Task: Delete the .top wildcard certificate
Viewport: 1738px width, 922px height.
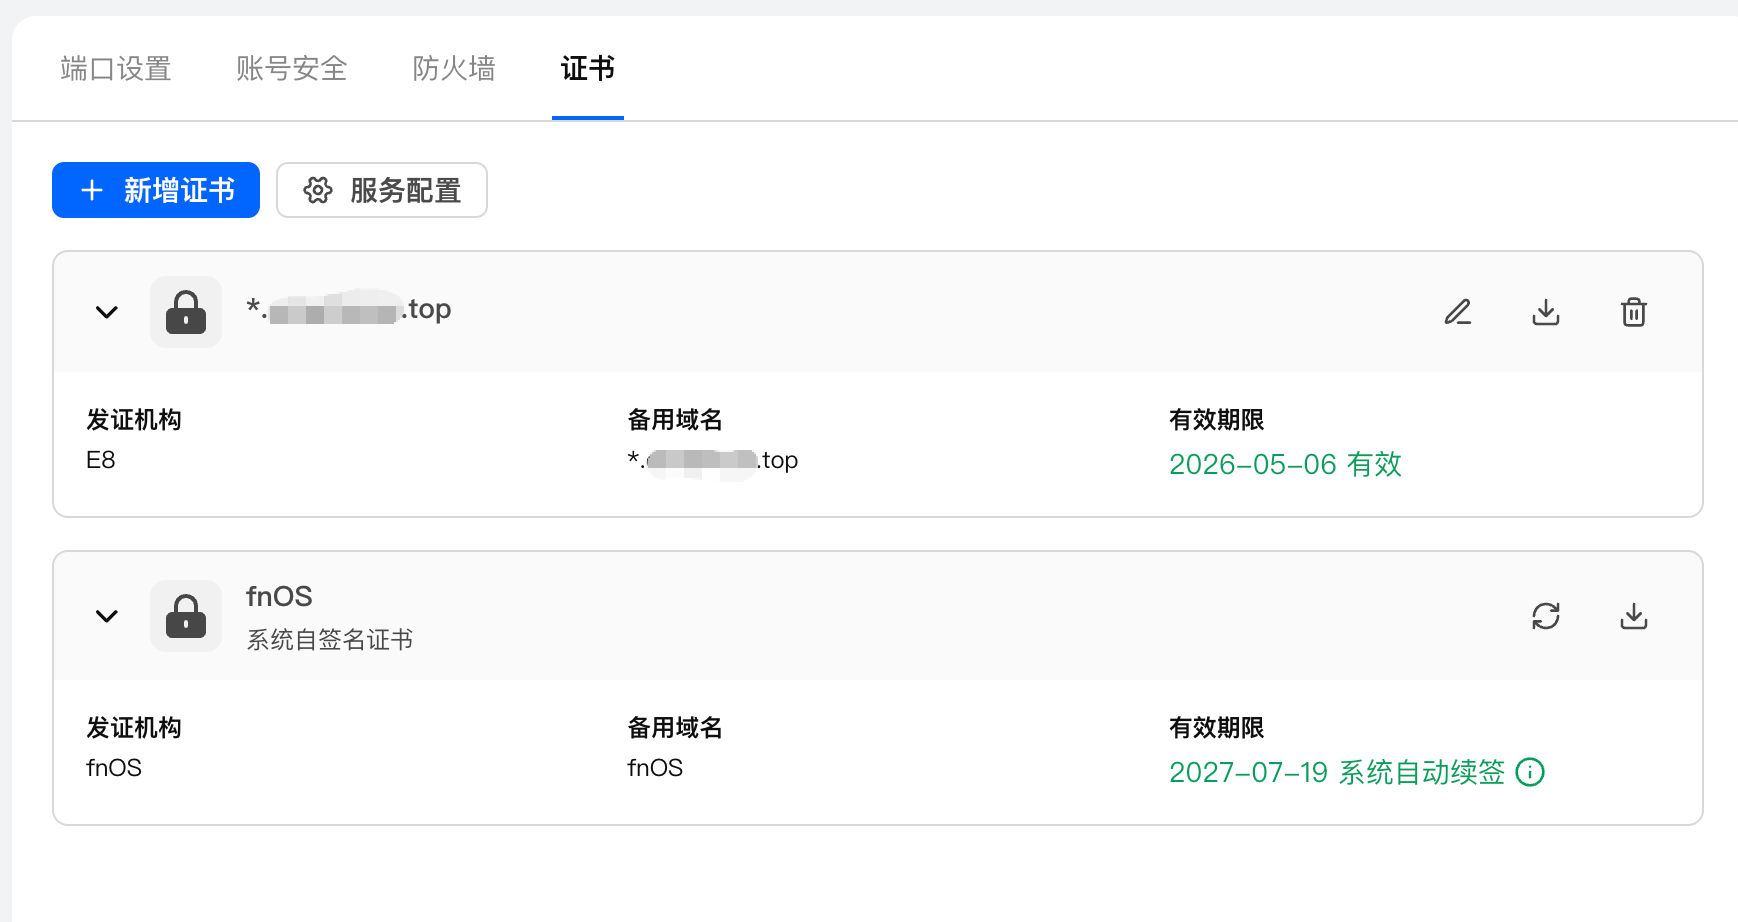Action: click(x=1634, y=312)
